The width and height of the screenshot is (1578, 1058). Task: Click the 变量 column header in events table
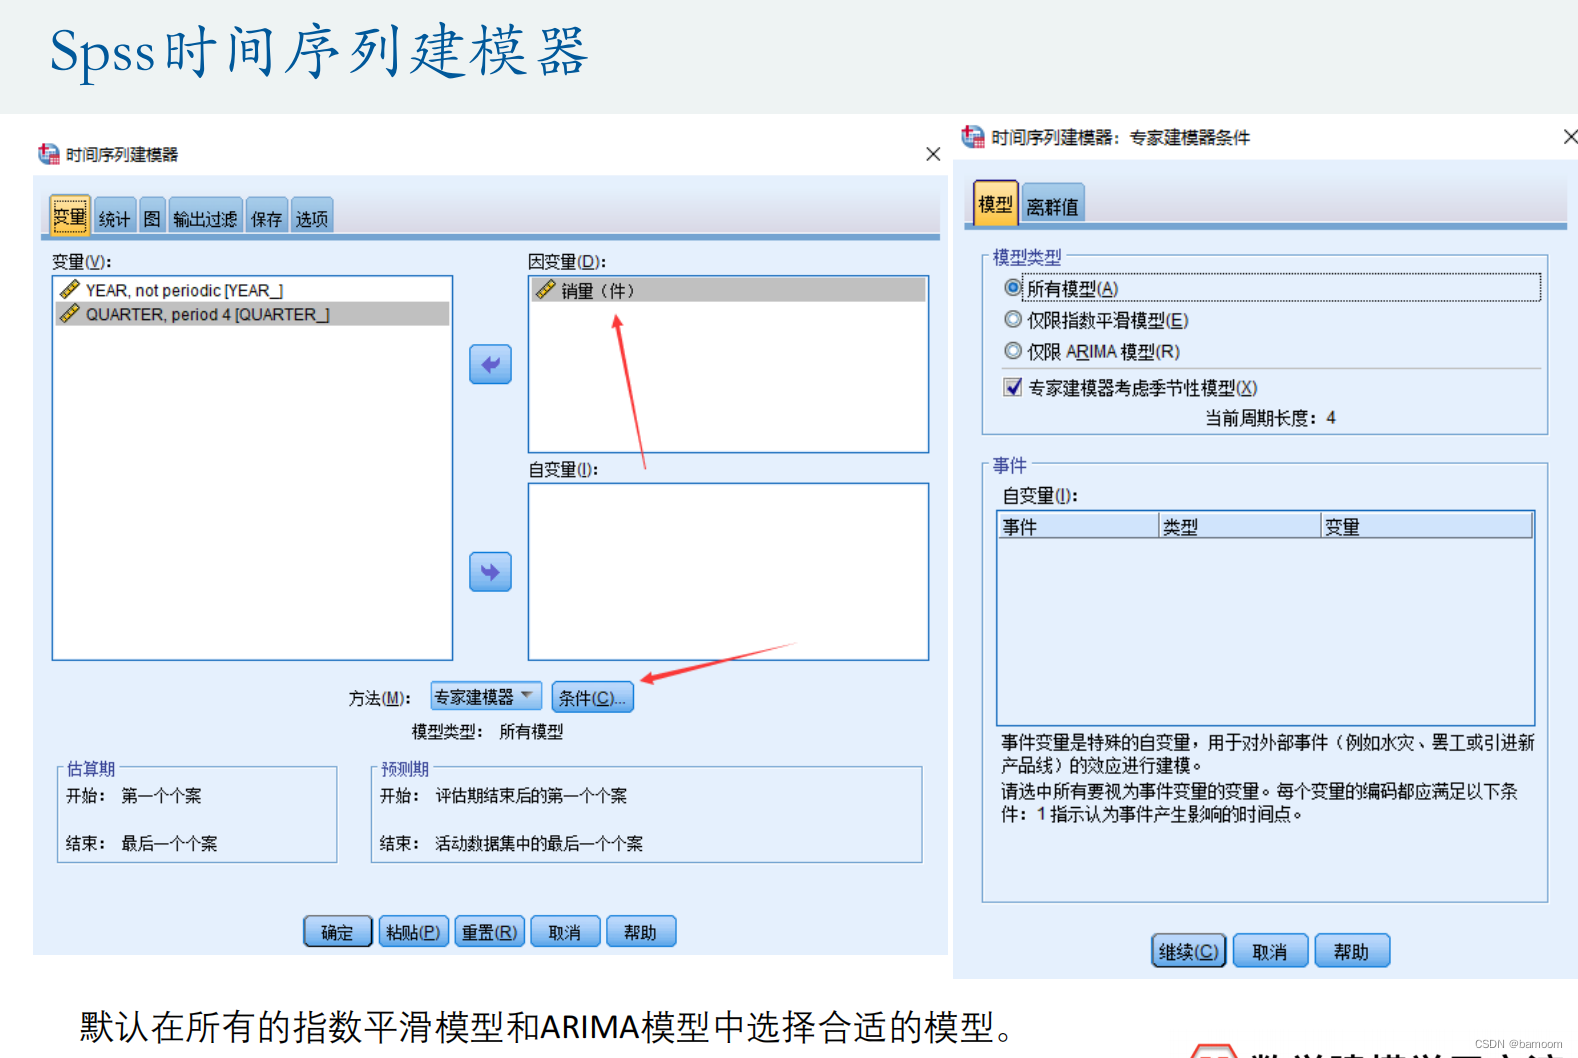click(1427, 526)
